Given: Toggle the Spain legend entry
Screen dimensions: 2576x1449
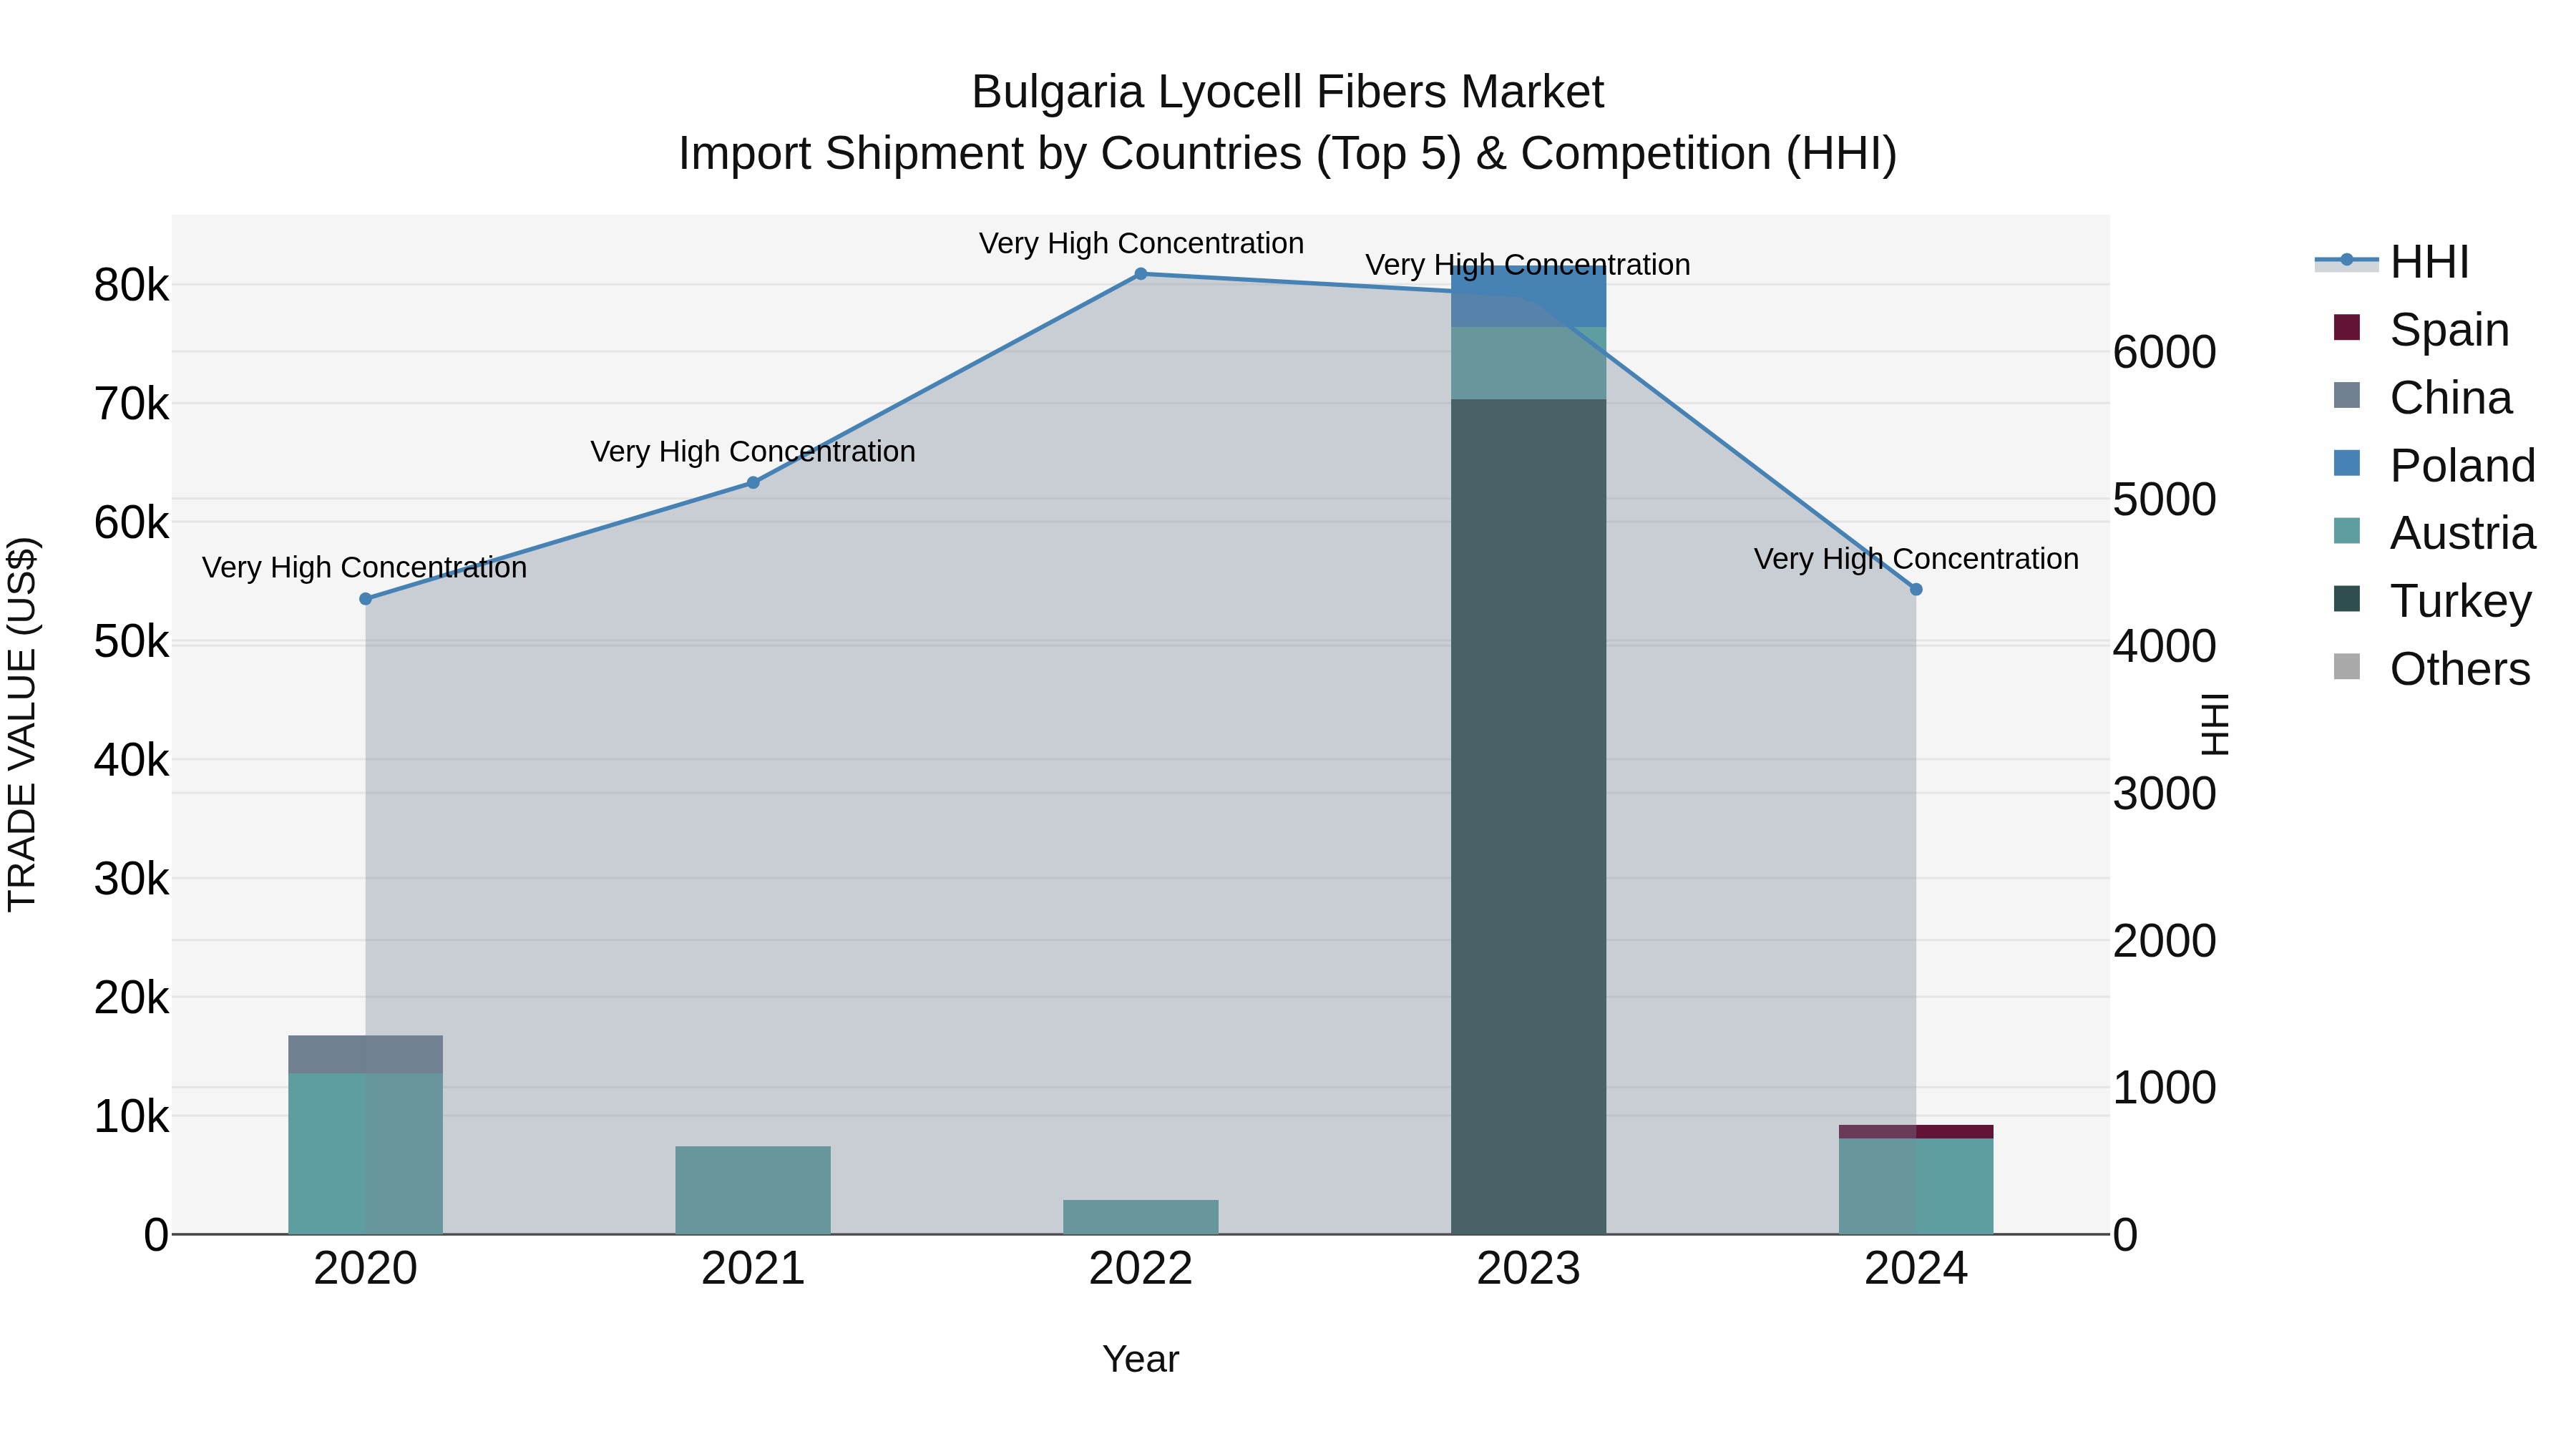Looking at the screenshot, I should tap(2421, 330).
